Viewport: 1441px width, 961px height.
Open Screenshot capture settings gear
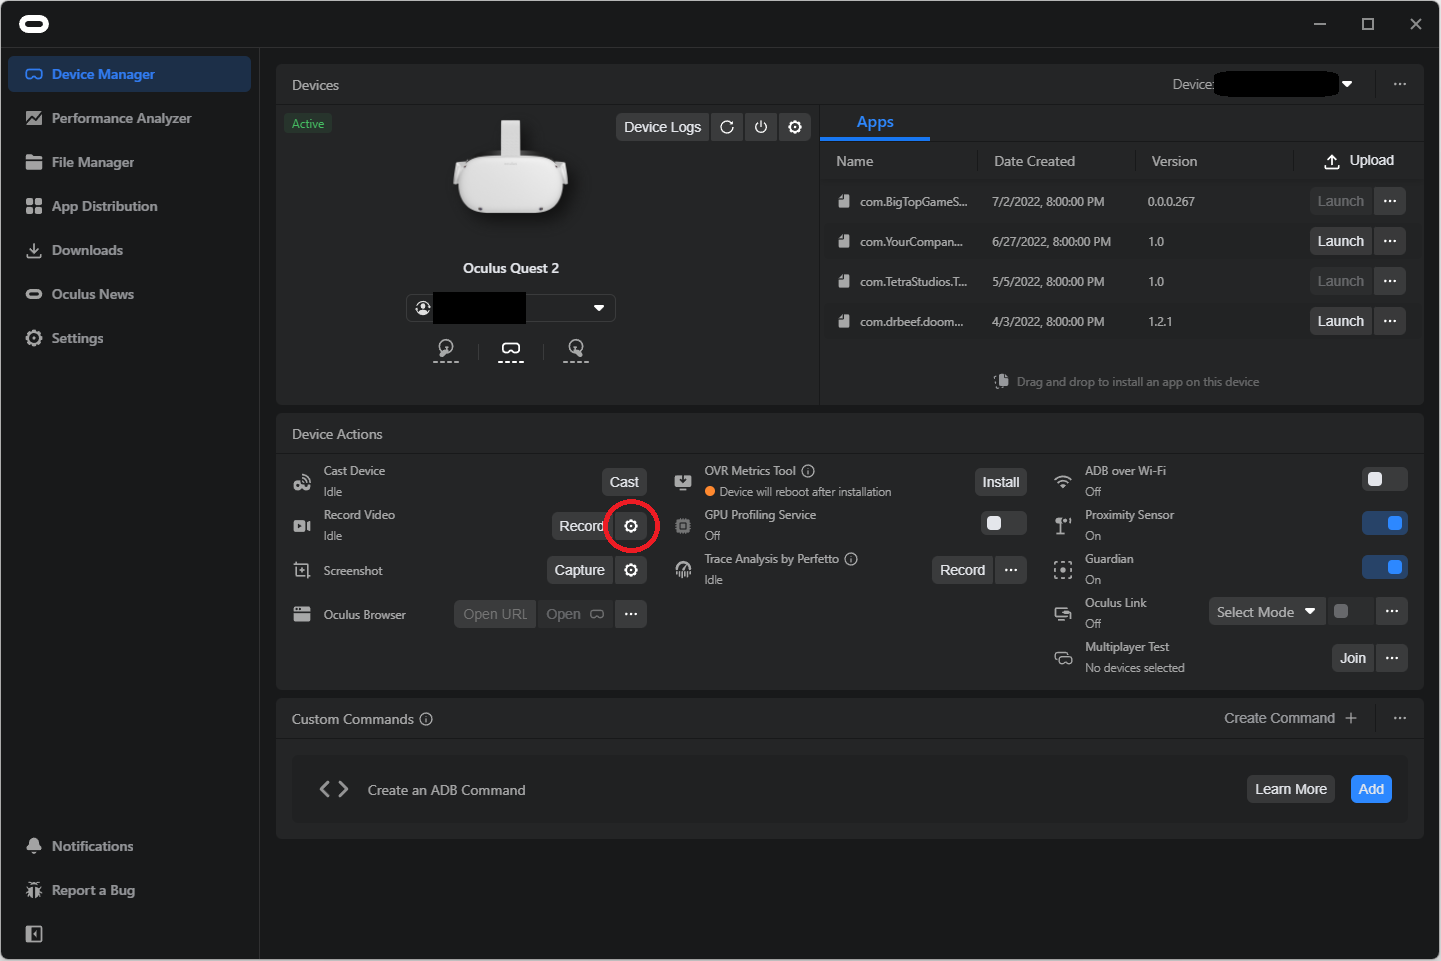631,570
